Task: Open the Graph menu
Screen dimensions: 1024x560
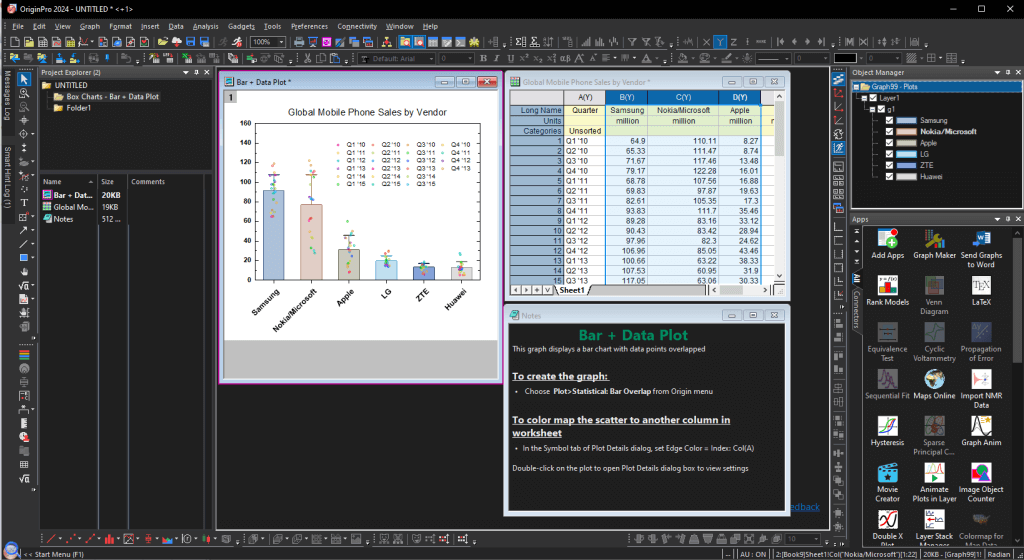Action: pos(89,26)
